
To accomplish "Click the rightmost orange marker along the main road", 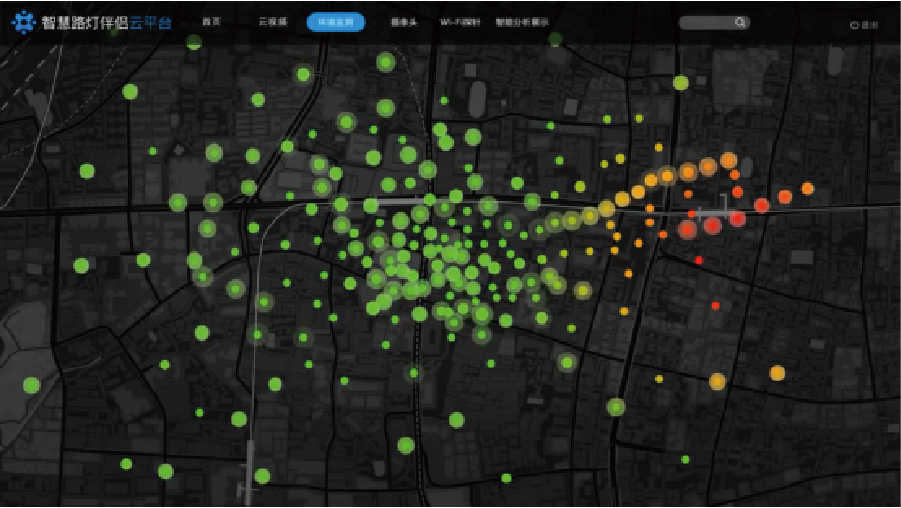I will (807, 188).
